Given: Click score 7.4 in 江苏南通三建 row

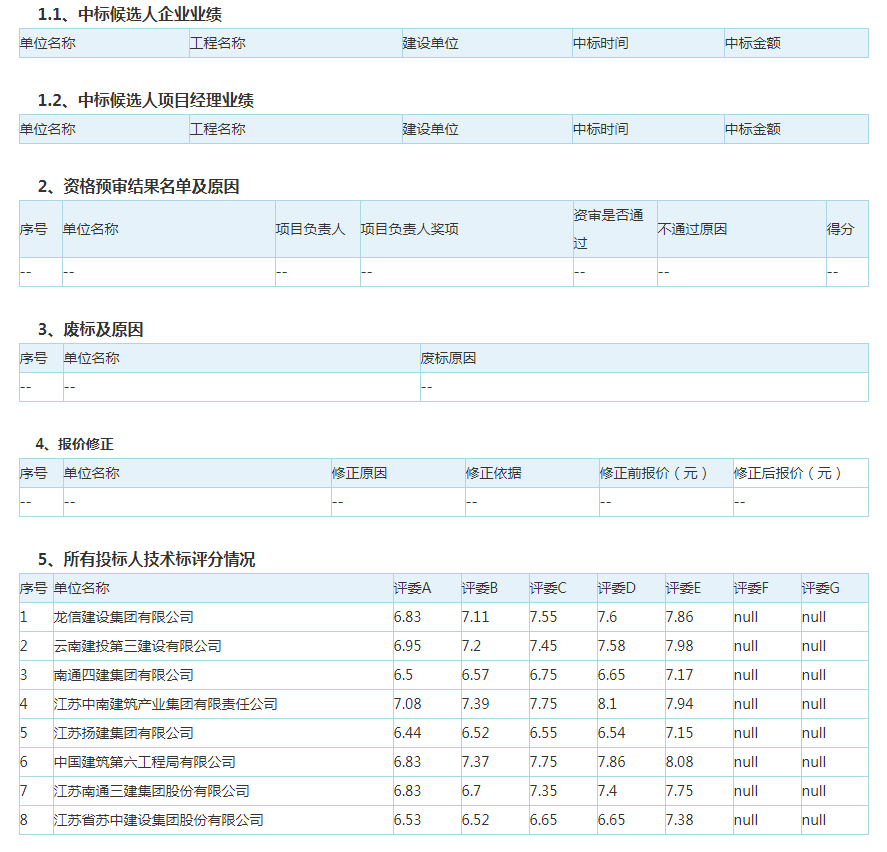Looking at the screenshot, I should pyautogui.click(x=607, y=791).
